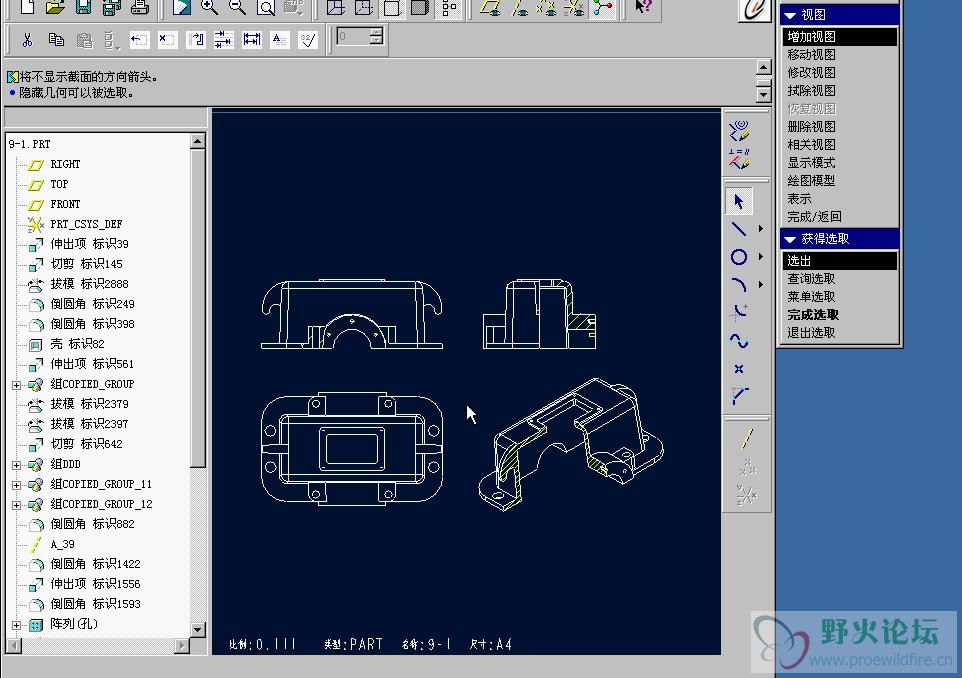Expand the 组COPIED_GROUP tree node
Image resolution: width=962 pixels, height=678 pixels.
(17, 385)
